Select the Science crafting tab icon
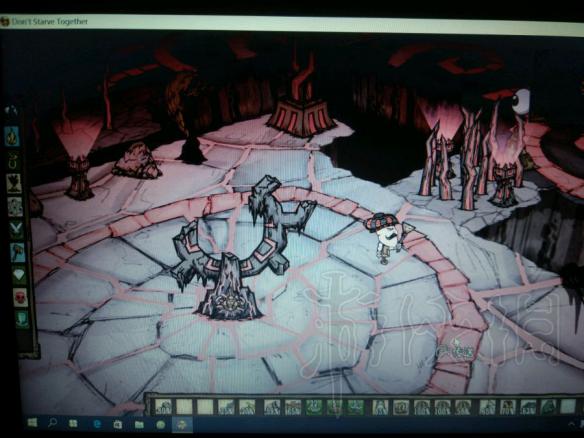 15,206
